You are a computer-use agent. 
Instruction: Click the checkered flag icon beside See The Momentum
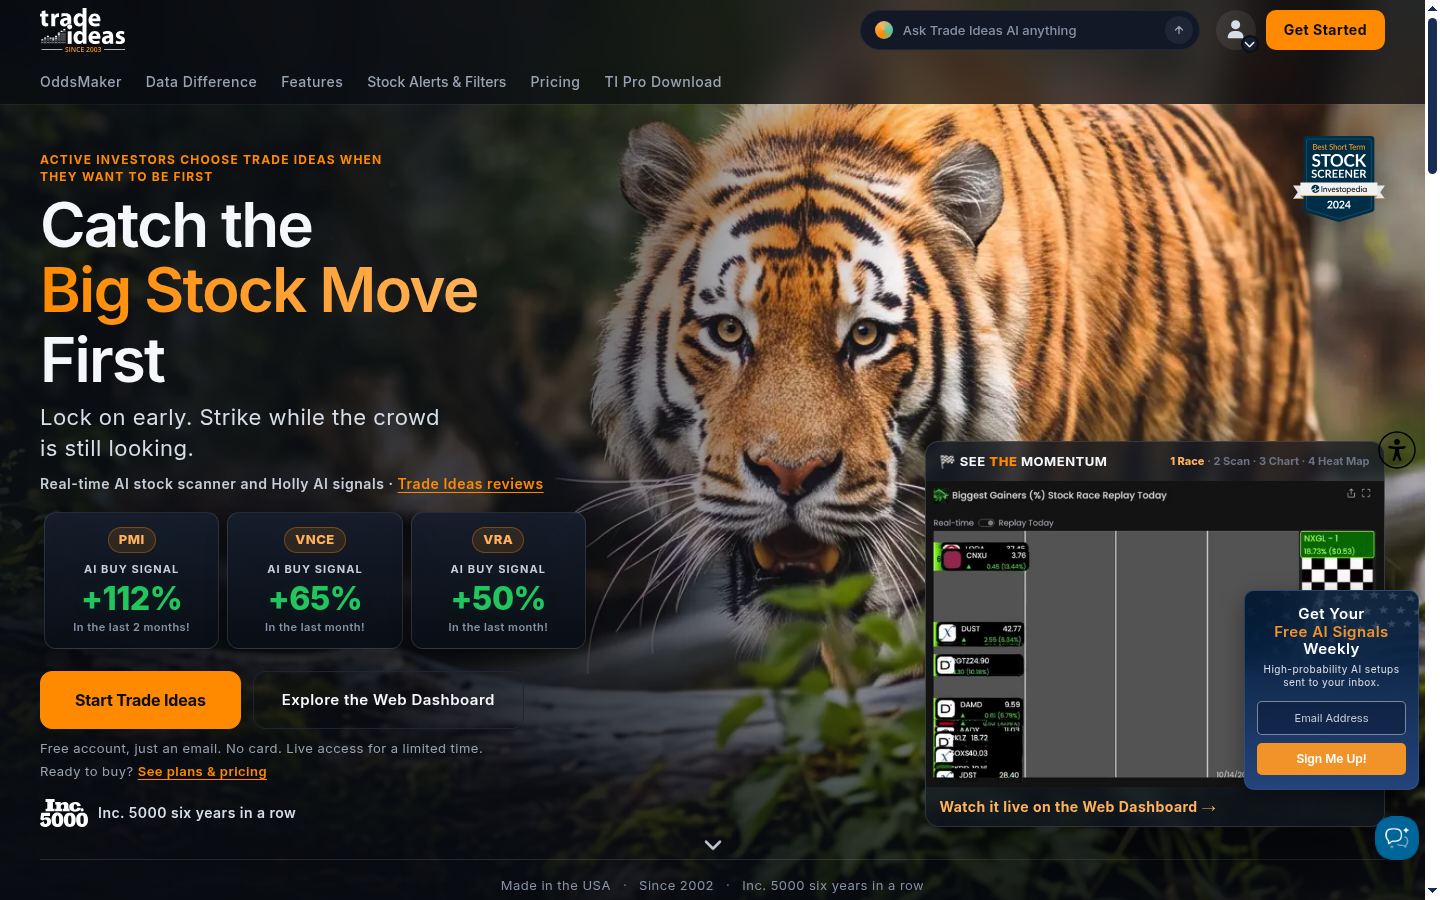[x=947, y=461]
